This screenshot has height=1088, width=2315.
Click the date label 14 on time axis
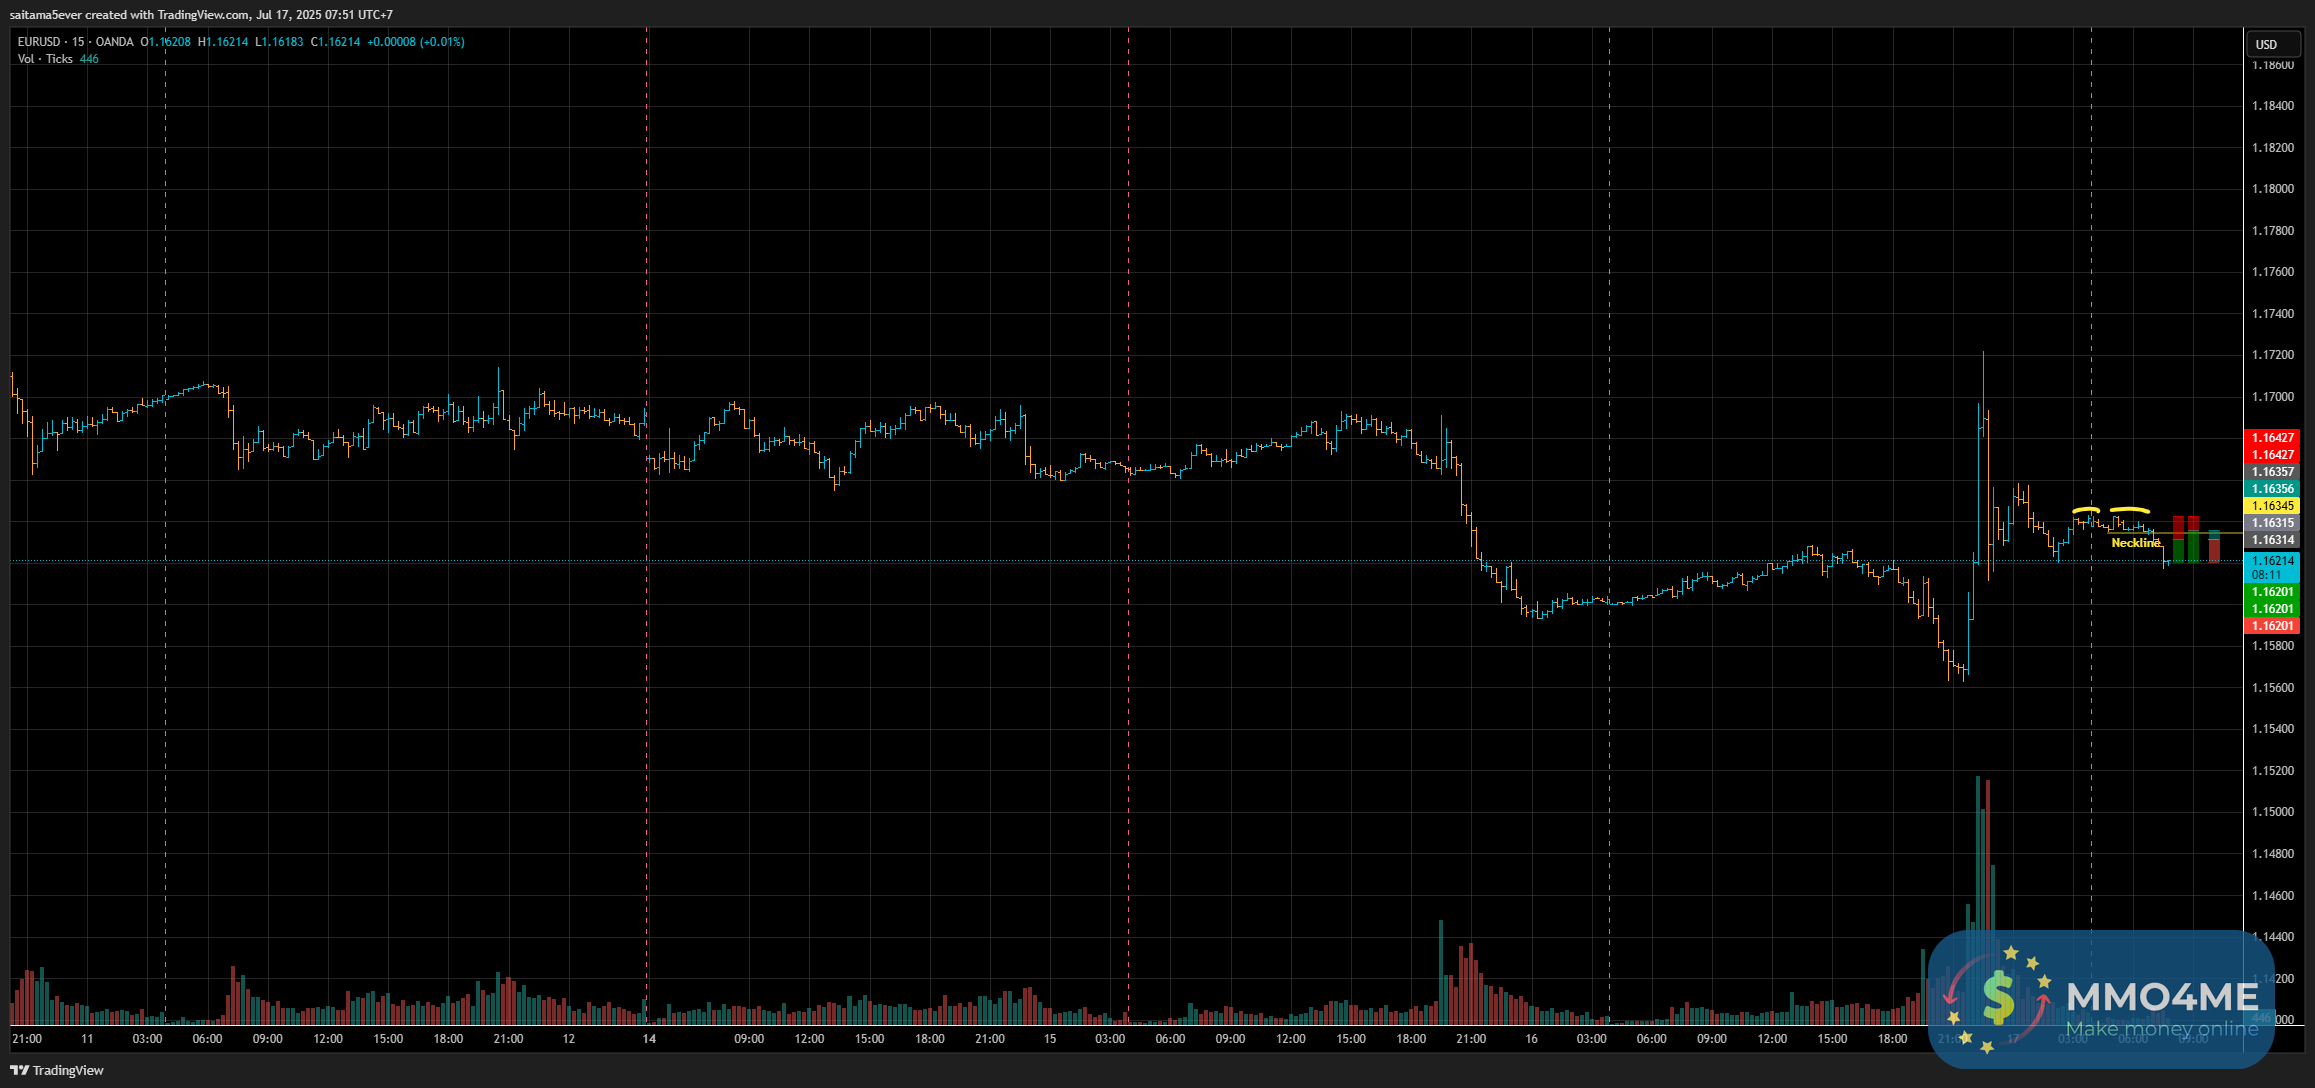(x=649, y=1039)
